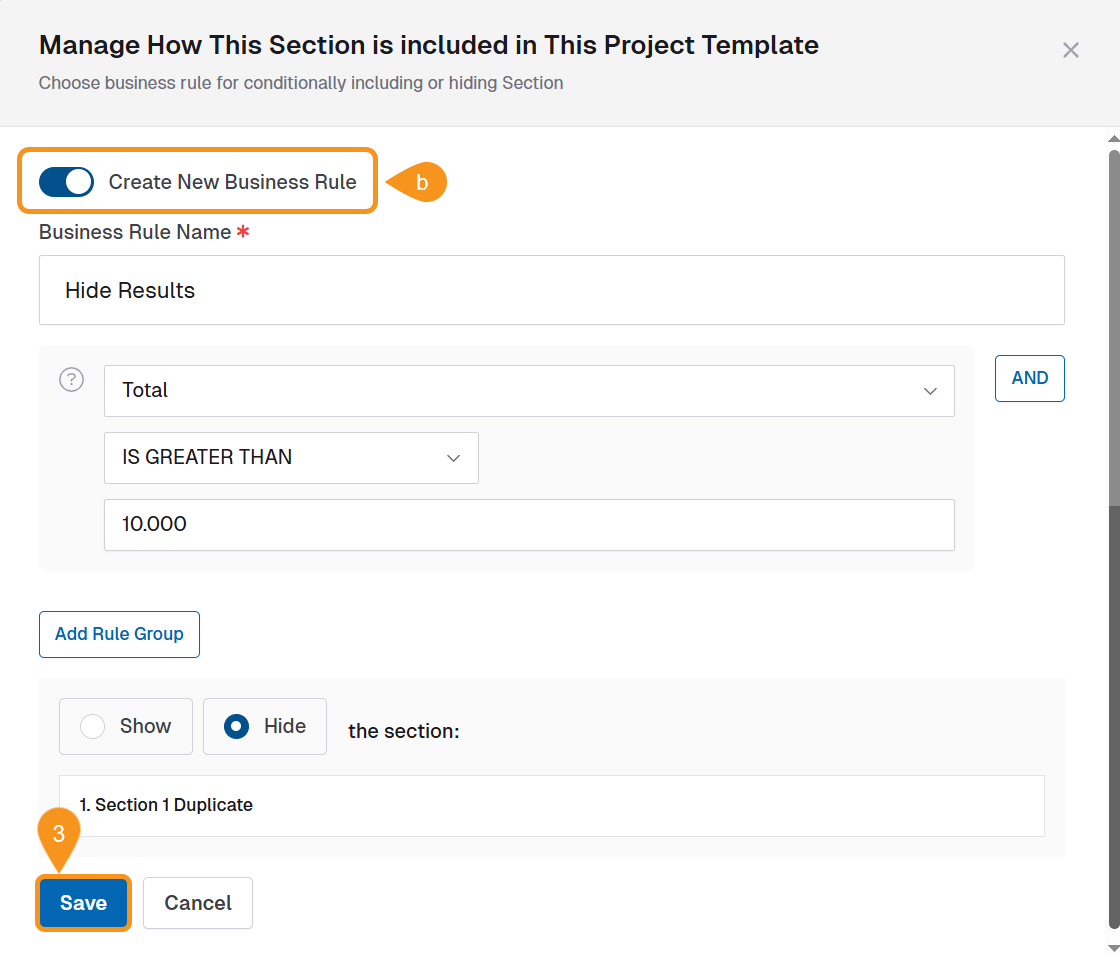
Task: Edit the Business Rule Name field
Action: pos(550,290)
